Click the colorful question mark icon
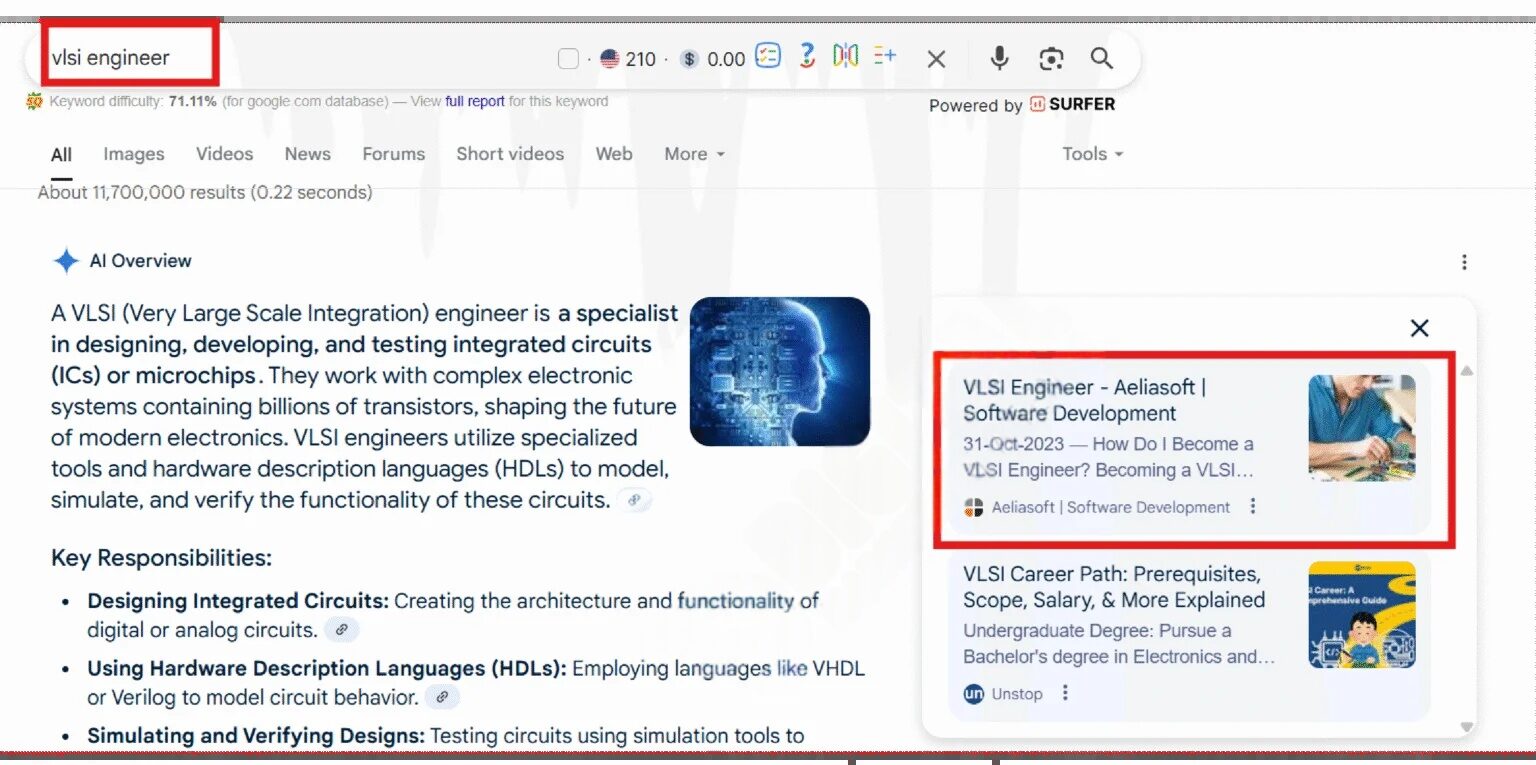The image size is (1536, 765). (806, 58)
